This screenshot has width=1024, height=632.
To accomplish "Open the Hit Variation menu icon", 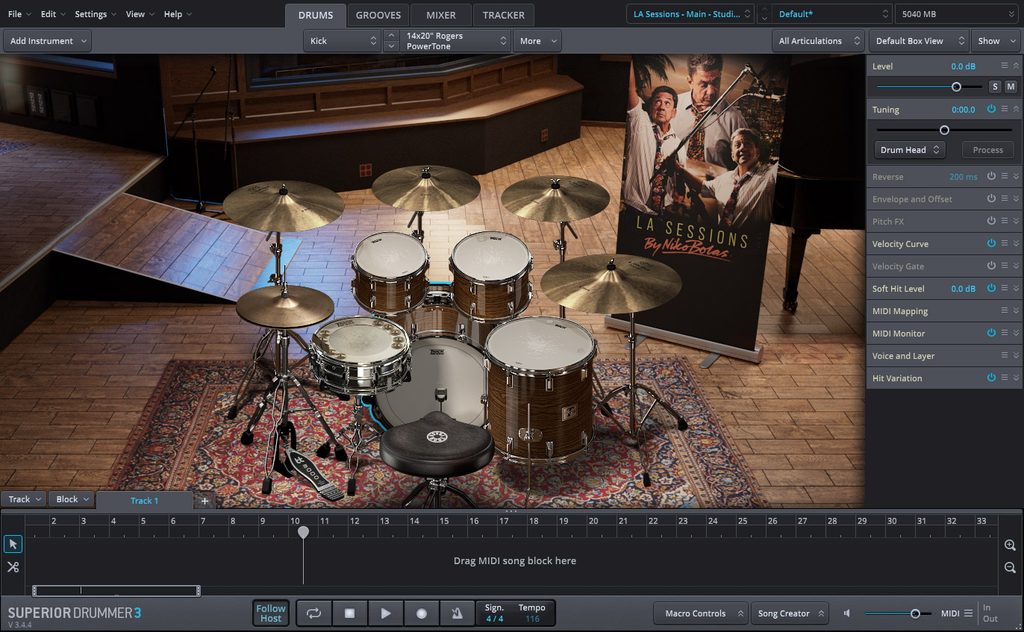I will [1004, 377].
